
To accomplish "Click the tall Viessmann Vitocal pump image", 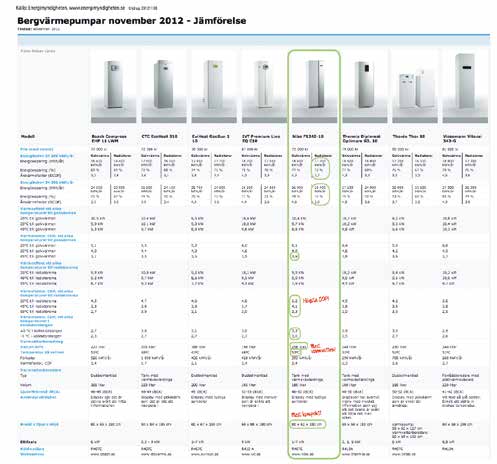I will pos(465,87).
